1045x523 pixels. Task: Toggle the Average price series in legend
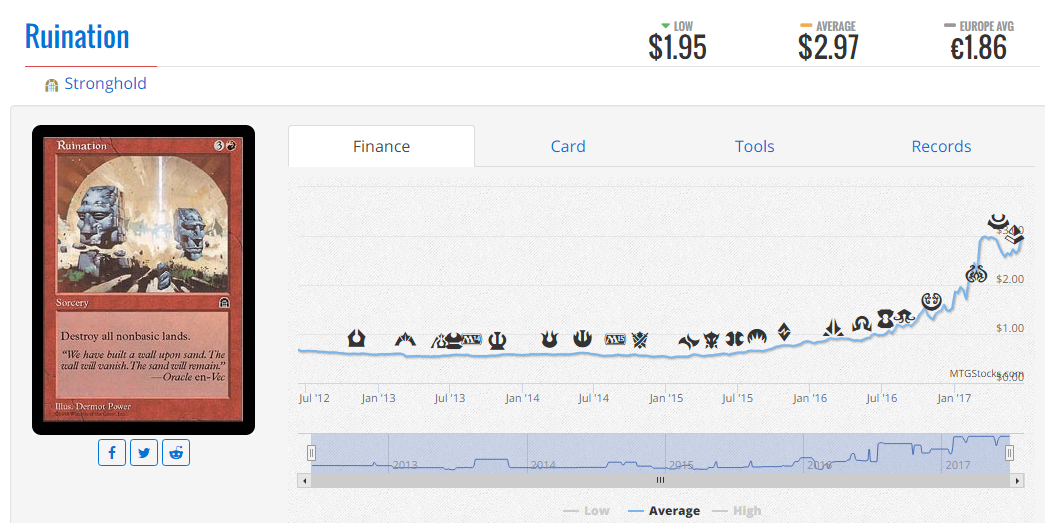pyautogui.click(x=664, y=511)
